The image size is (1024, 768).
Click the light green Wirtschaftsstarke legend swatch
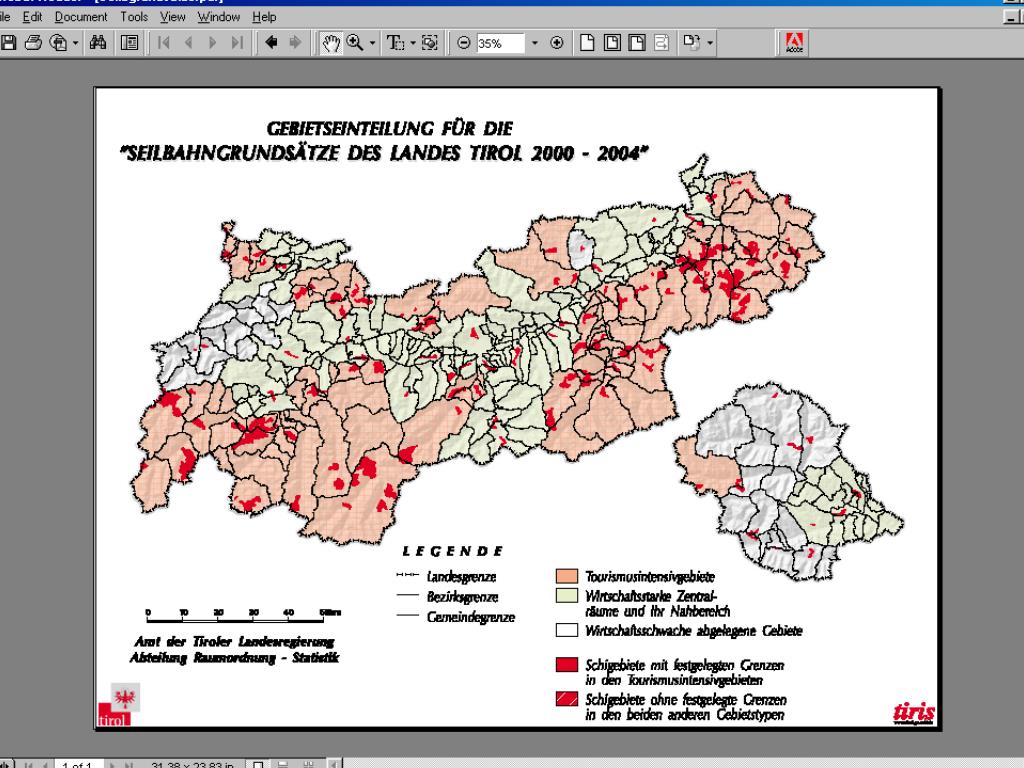[566, 596]
